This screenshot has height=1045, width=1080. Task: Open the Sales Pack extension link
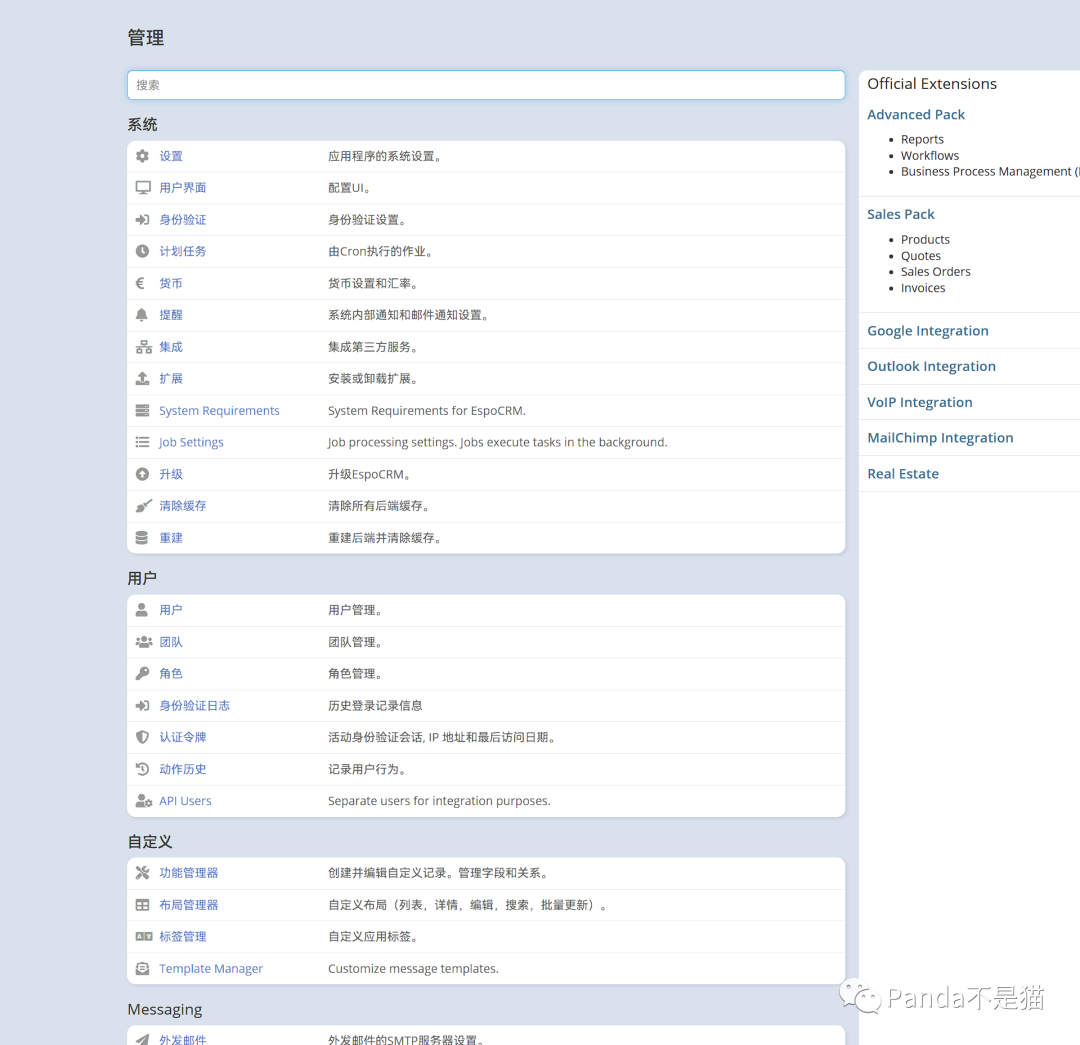[x=900, y=214]
